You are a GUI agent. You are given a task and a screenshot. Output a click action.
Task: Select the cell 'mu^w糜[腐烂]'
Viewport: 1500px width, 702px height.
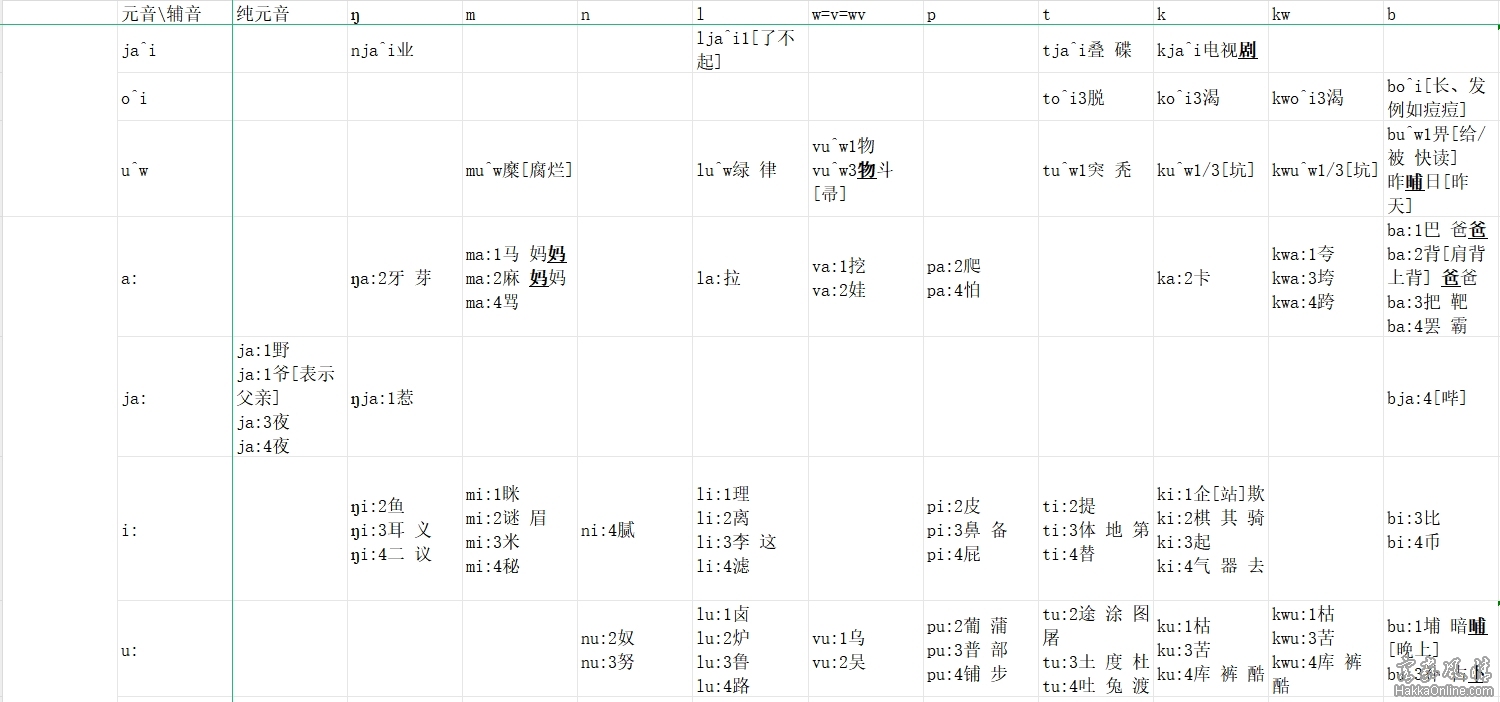[x=519, y=170]
